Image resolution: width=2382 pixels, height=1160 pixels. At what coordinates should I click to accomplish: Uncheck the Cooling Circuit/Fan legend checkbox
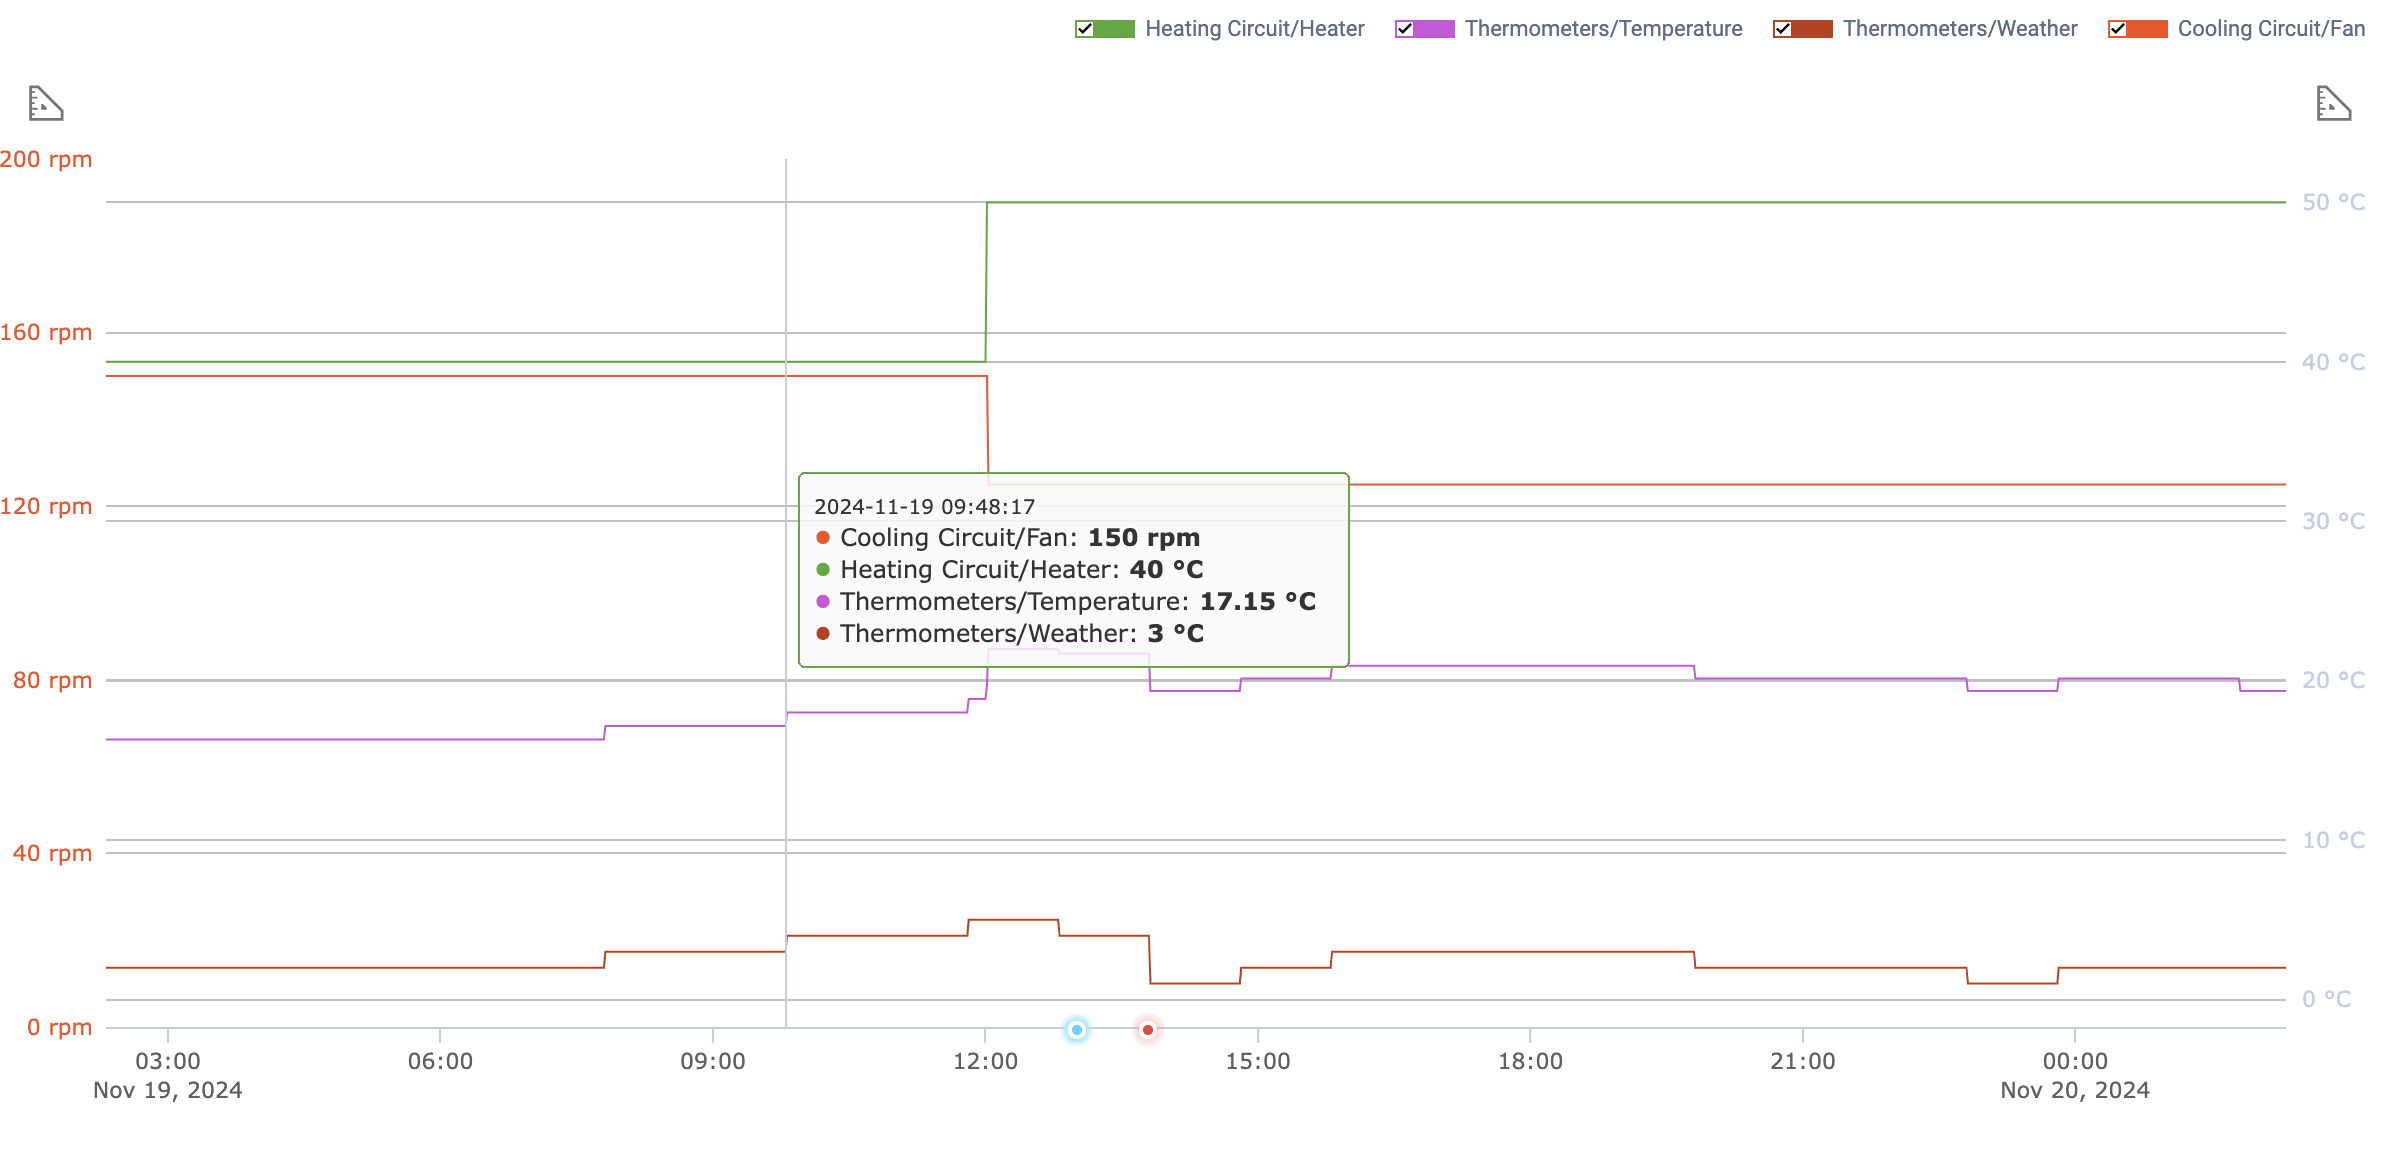click(2117, 29)
